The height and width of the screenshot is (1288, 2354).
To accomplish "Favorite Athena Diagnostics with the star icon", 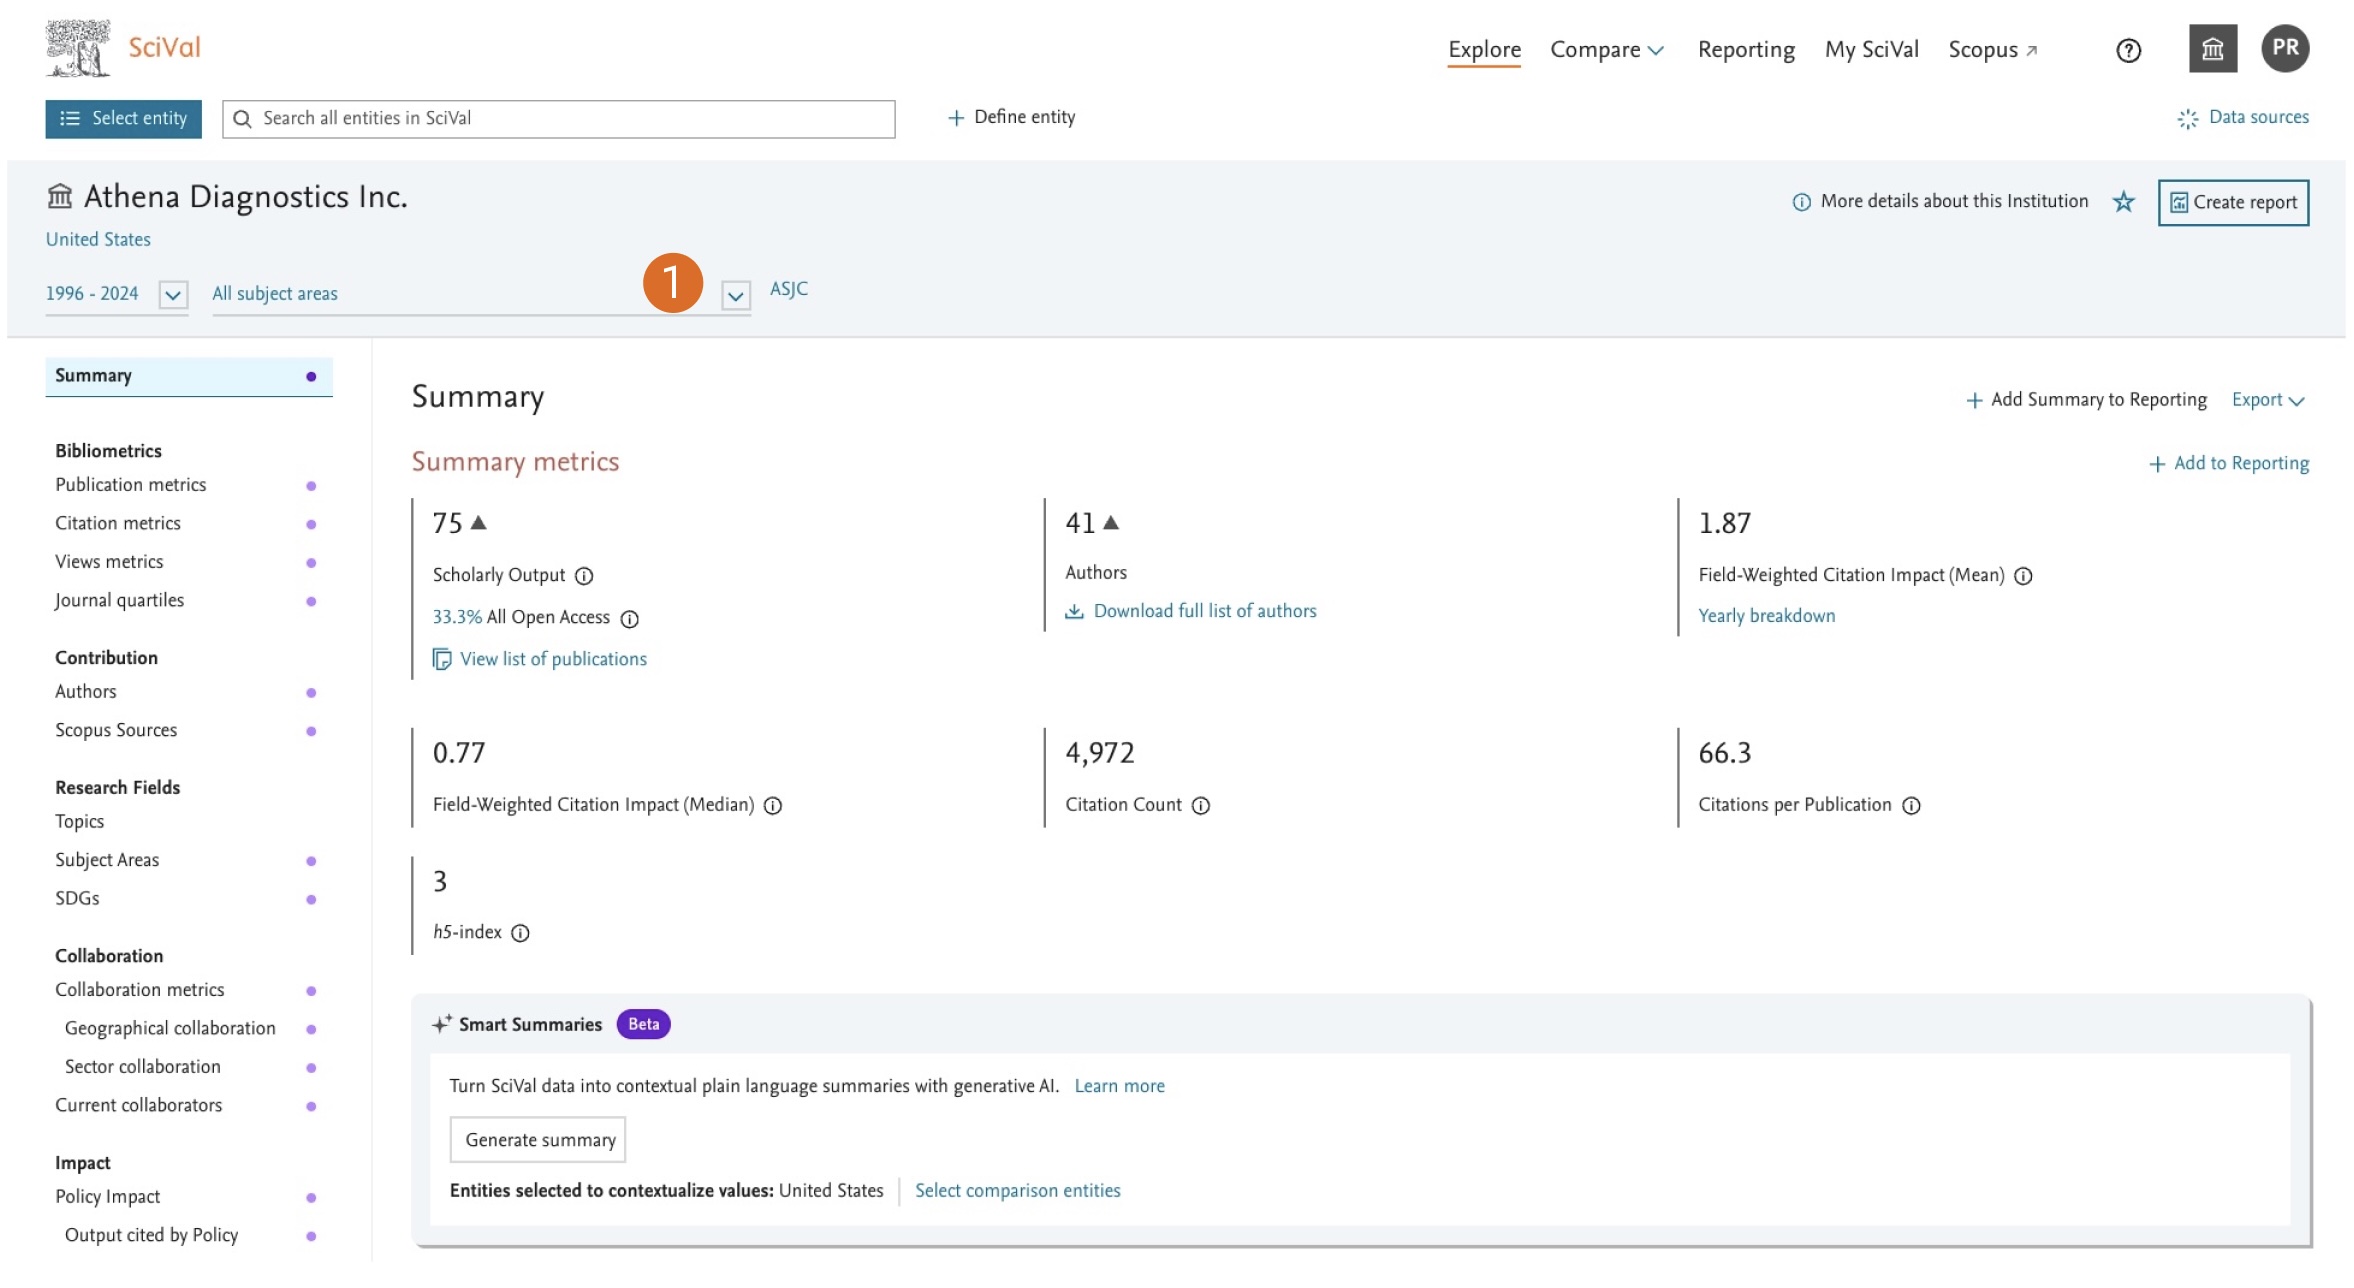I will pyautogui.click(x=2123, y=202).
